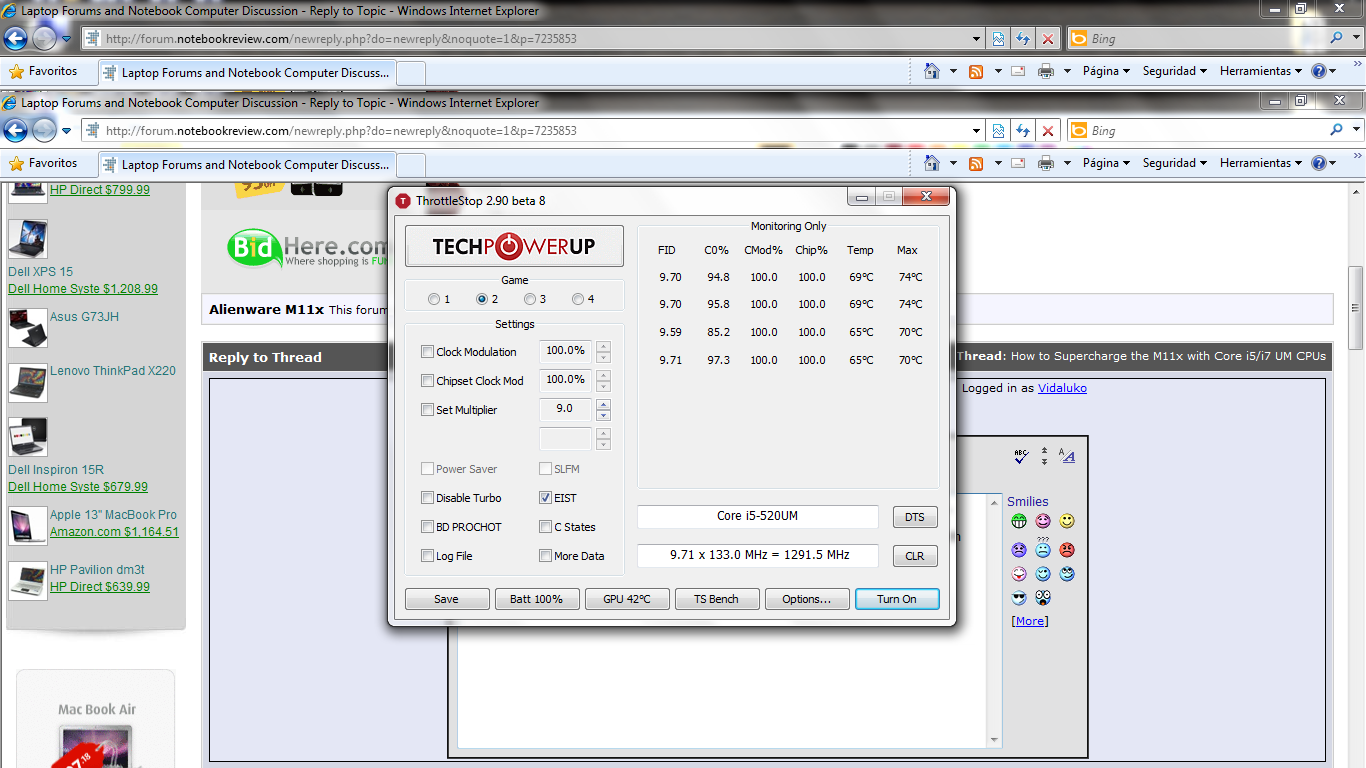Click the search magnifier in the lower Bing box
Viewport: 1366px width, 768px height.
(x=1337, y=130)
